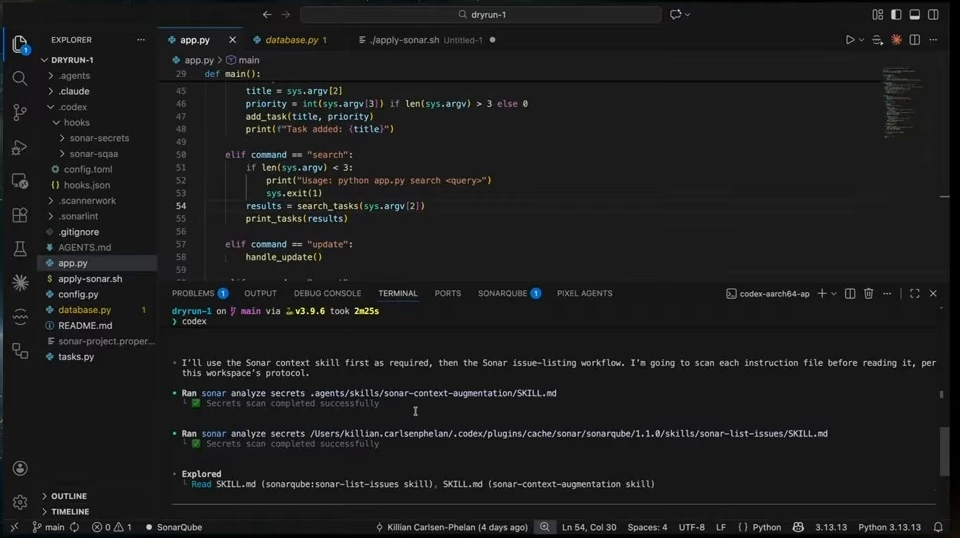The width and height of the screenshot is (960, 538).
Task: Open the Testing flask view
Action: coord(20,248)
